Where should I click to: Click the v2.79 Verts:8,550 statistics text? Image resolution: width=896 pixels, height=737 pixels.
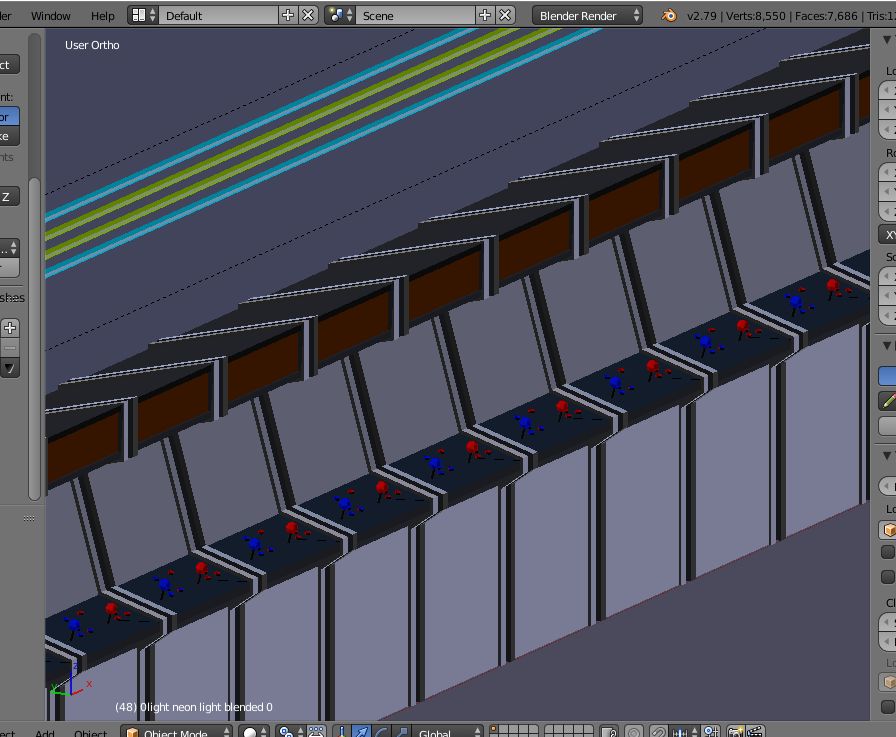tap(791, 16)
